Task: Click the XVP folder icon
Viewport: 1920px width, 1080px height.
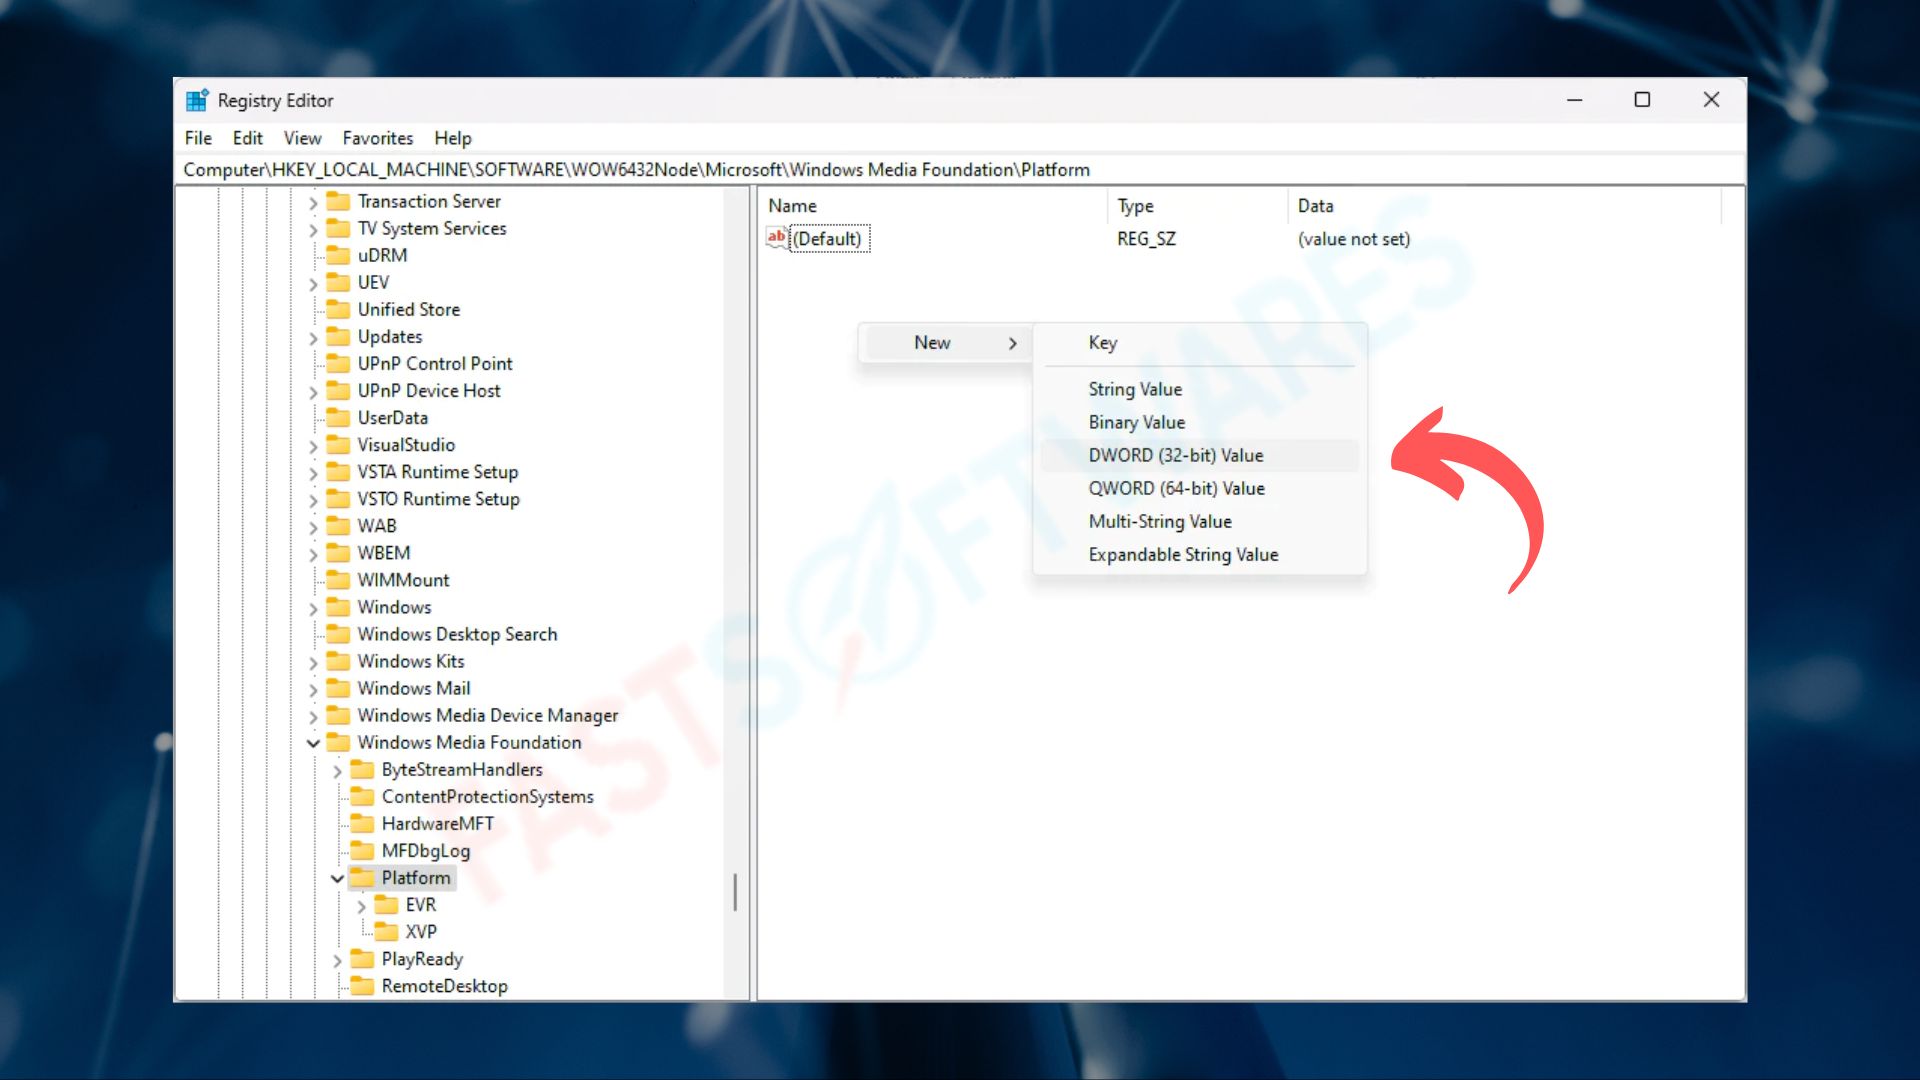Action: [x=386, y=931]
